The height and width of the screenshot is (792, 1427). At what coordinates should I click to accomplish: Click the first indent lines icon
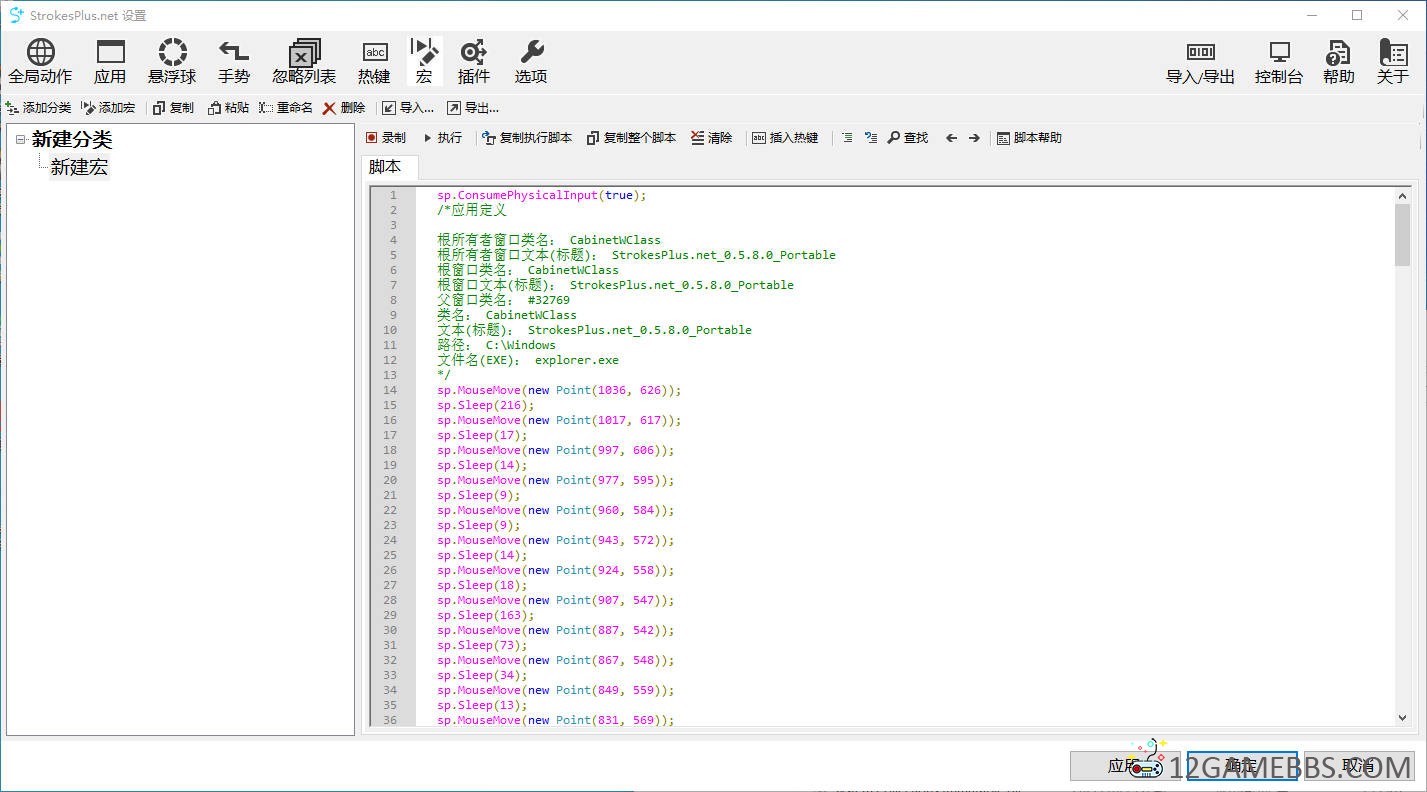point(847,138)
